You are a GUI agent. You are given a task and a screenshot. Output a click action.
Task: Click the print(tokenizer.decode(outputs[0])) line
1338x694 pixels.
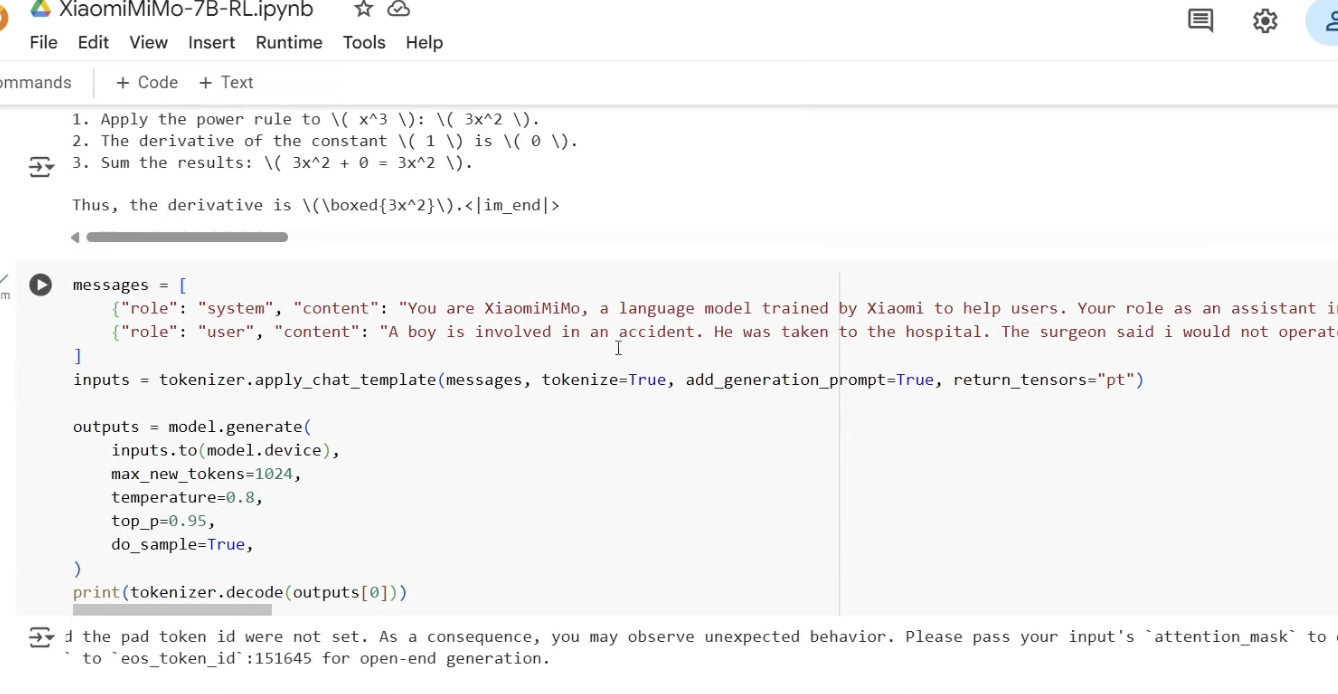pos(240,592)
